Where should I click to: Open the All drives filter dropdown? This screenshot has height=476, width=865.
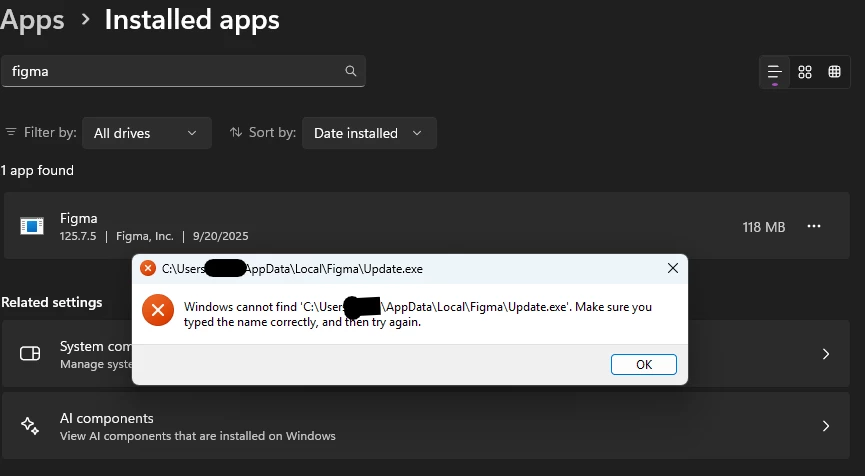pyautogui.click(x=147, y=133)
